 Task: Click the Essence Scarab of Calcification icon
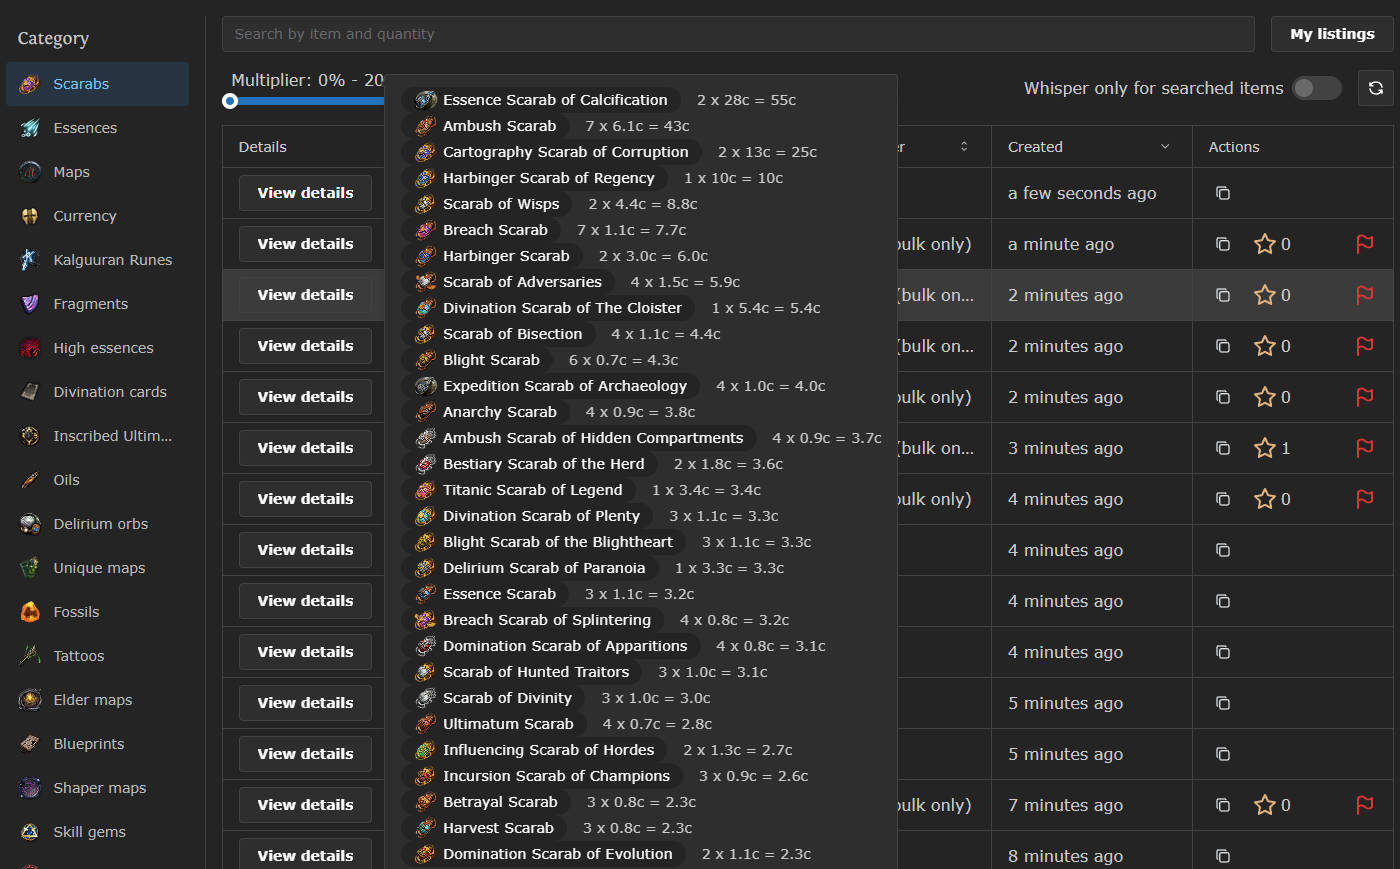(x=425, y=100)
